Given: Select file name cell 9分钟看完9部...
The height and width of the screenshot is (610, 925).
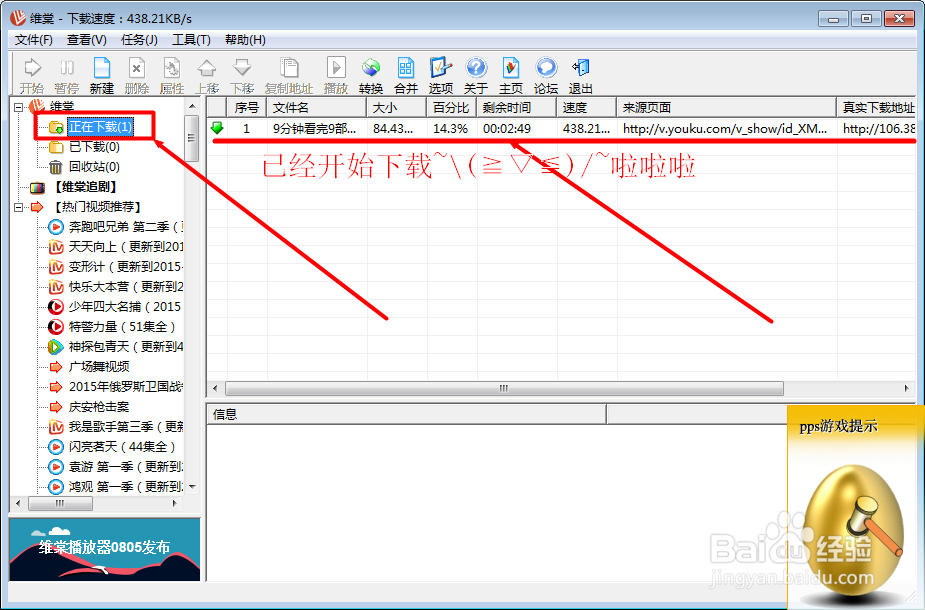Looking at the screenshot, I should coord(314,129).
